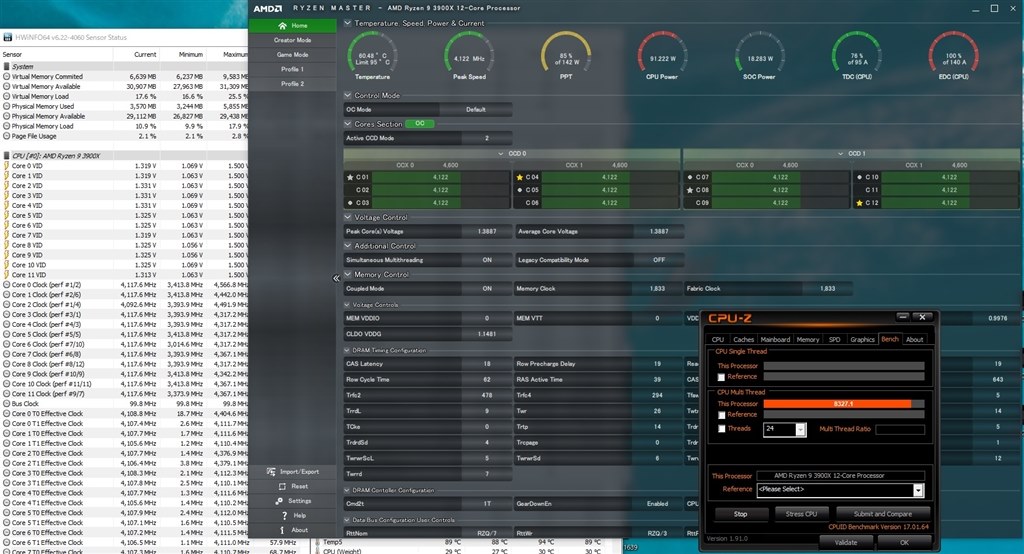Check the Threads checkbox in CPU-Z
The image size is (1024, 554).
721,429
